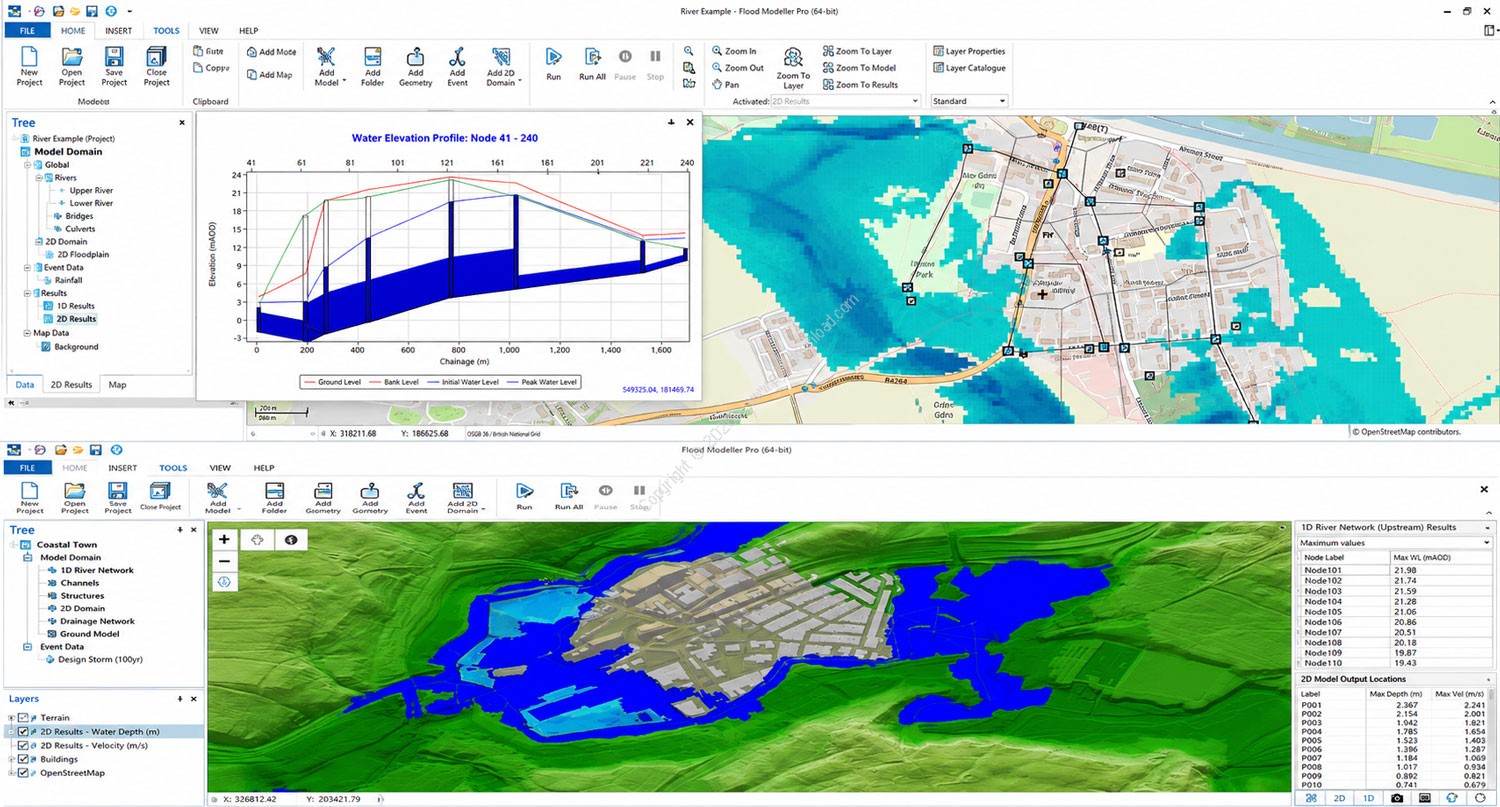This screenshot has height=807, width=1500.
Task: Select the Pan tool in the ribbon
Action: click(726, 85)
